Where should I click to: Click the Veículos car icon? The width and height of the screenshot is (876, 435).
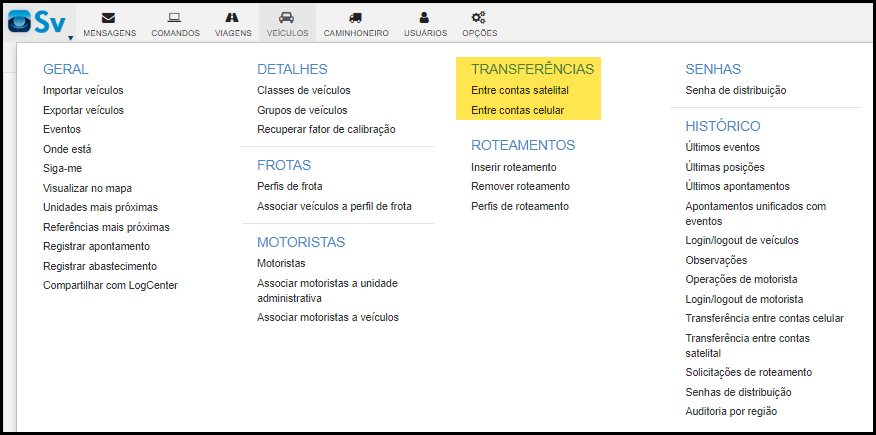pyautogui.click(x=287, y=18)
